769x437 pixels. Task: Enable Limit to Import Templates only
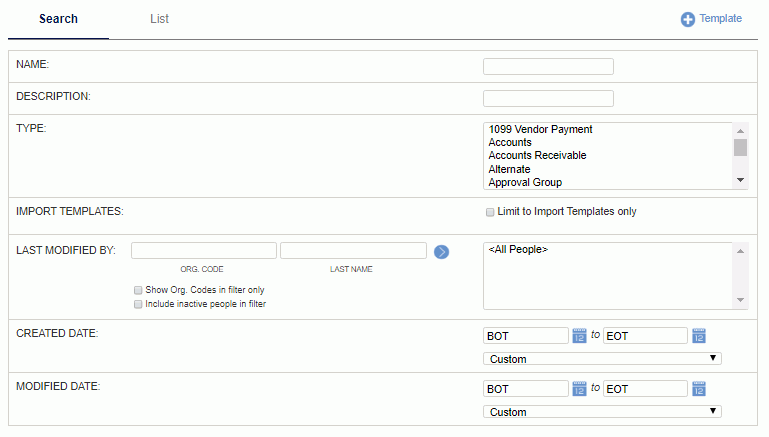tap(490, 212)
